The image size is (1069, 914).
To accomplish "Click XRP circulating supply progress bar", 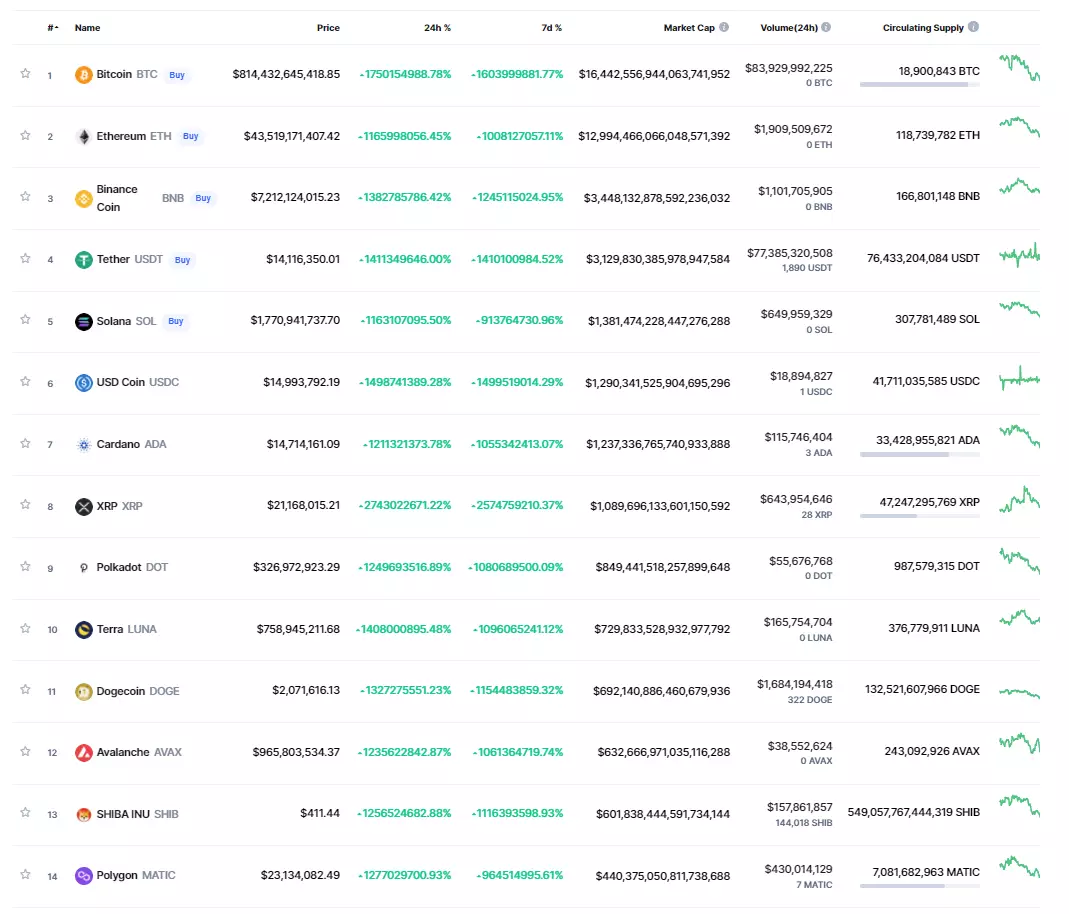I will (920, 516).
